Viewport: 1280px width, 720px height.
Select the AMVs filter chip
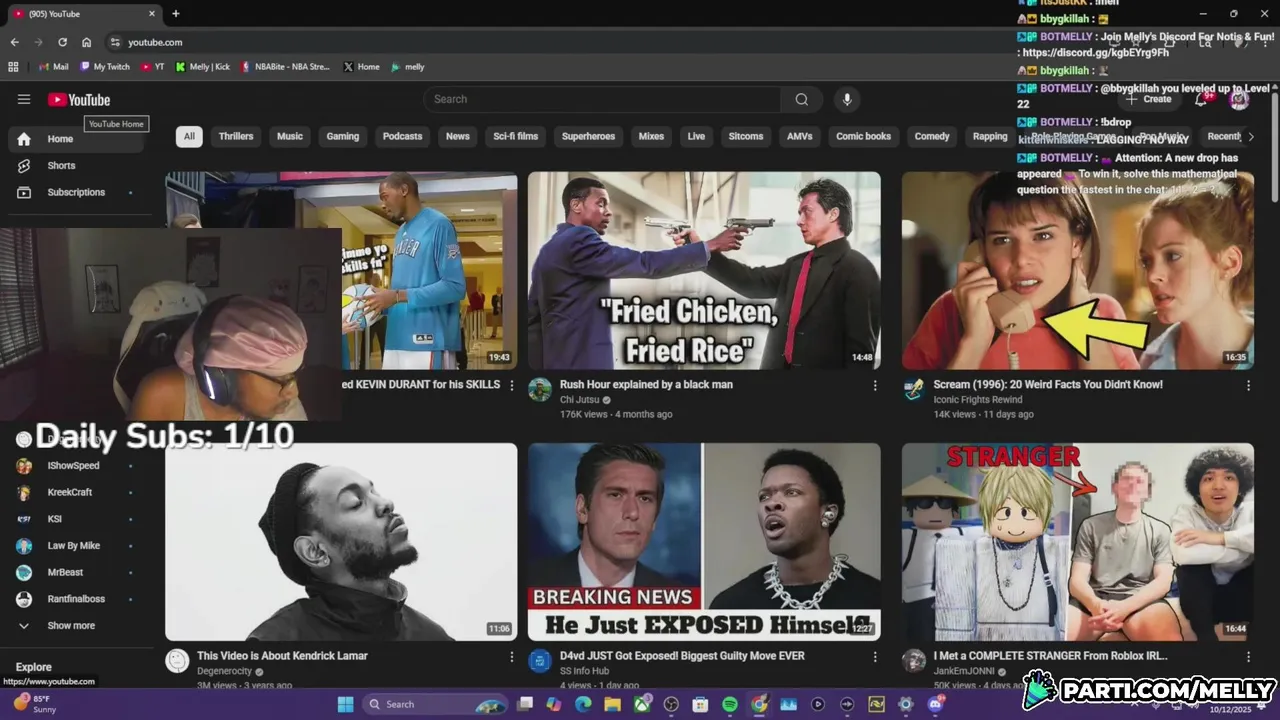coord(800,136)
